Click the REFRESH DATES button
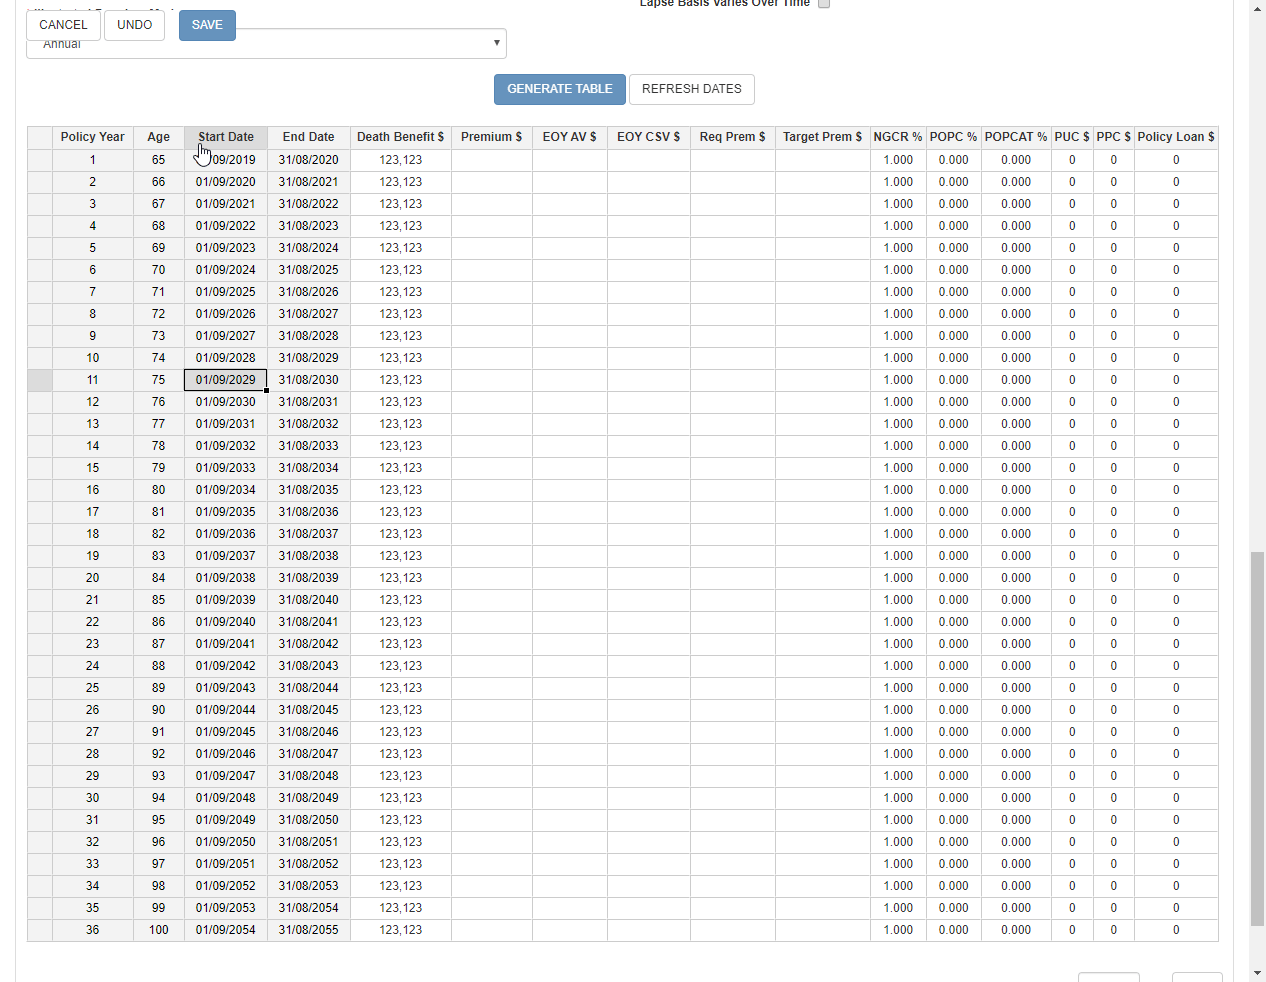The height and width of the screenshot is (982, 1266). click(691, 89)
